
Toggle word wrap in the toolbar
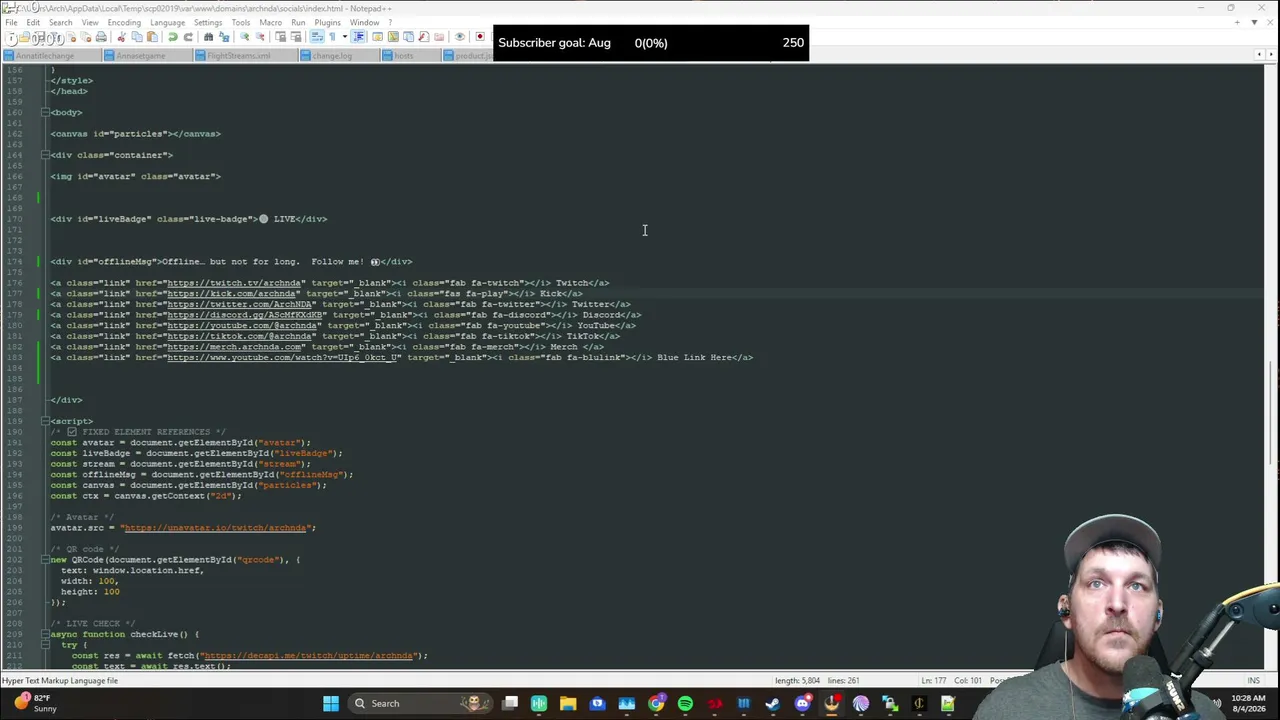coord(316,37)
